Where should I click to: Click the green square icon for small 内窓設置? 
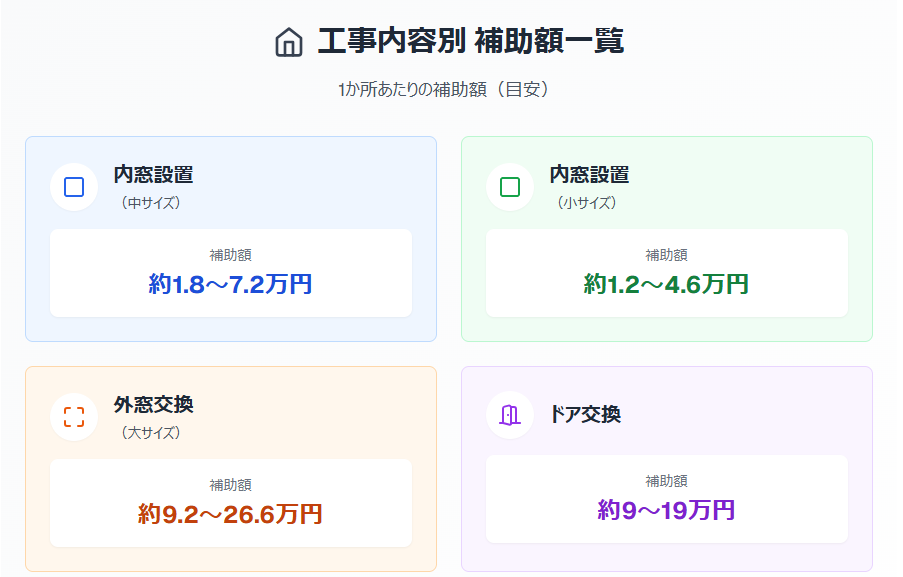point(510,187)
